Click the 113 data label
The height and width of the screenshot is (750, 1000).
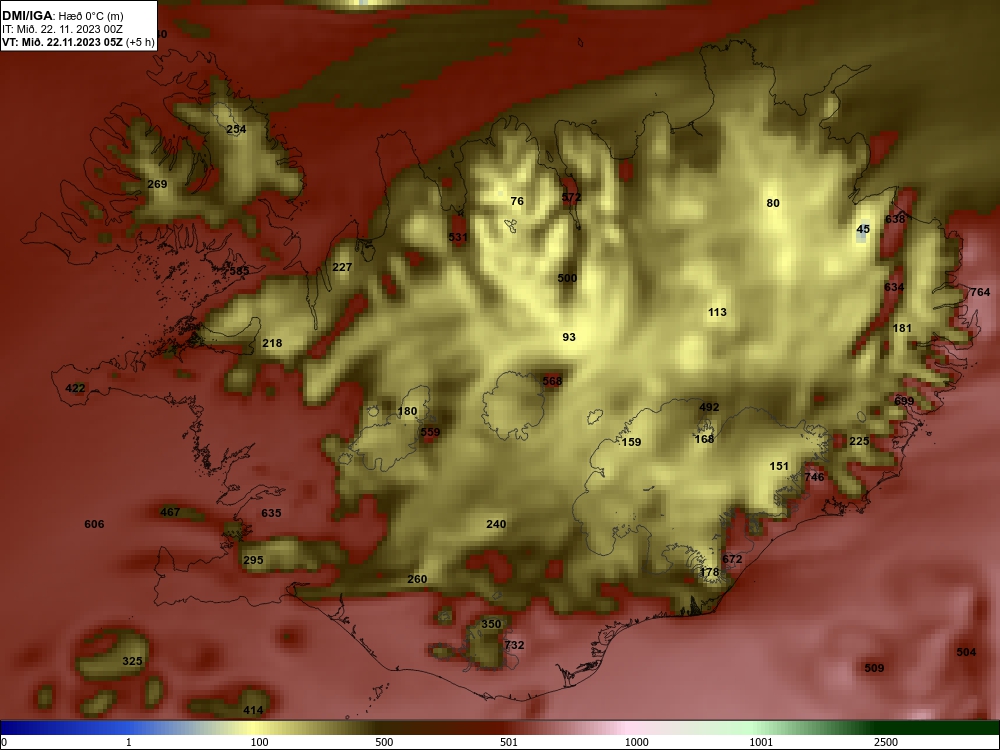[717, 312]
